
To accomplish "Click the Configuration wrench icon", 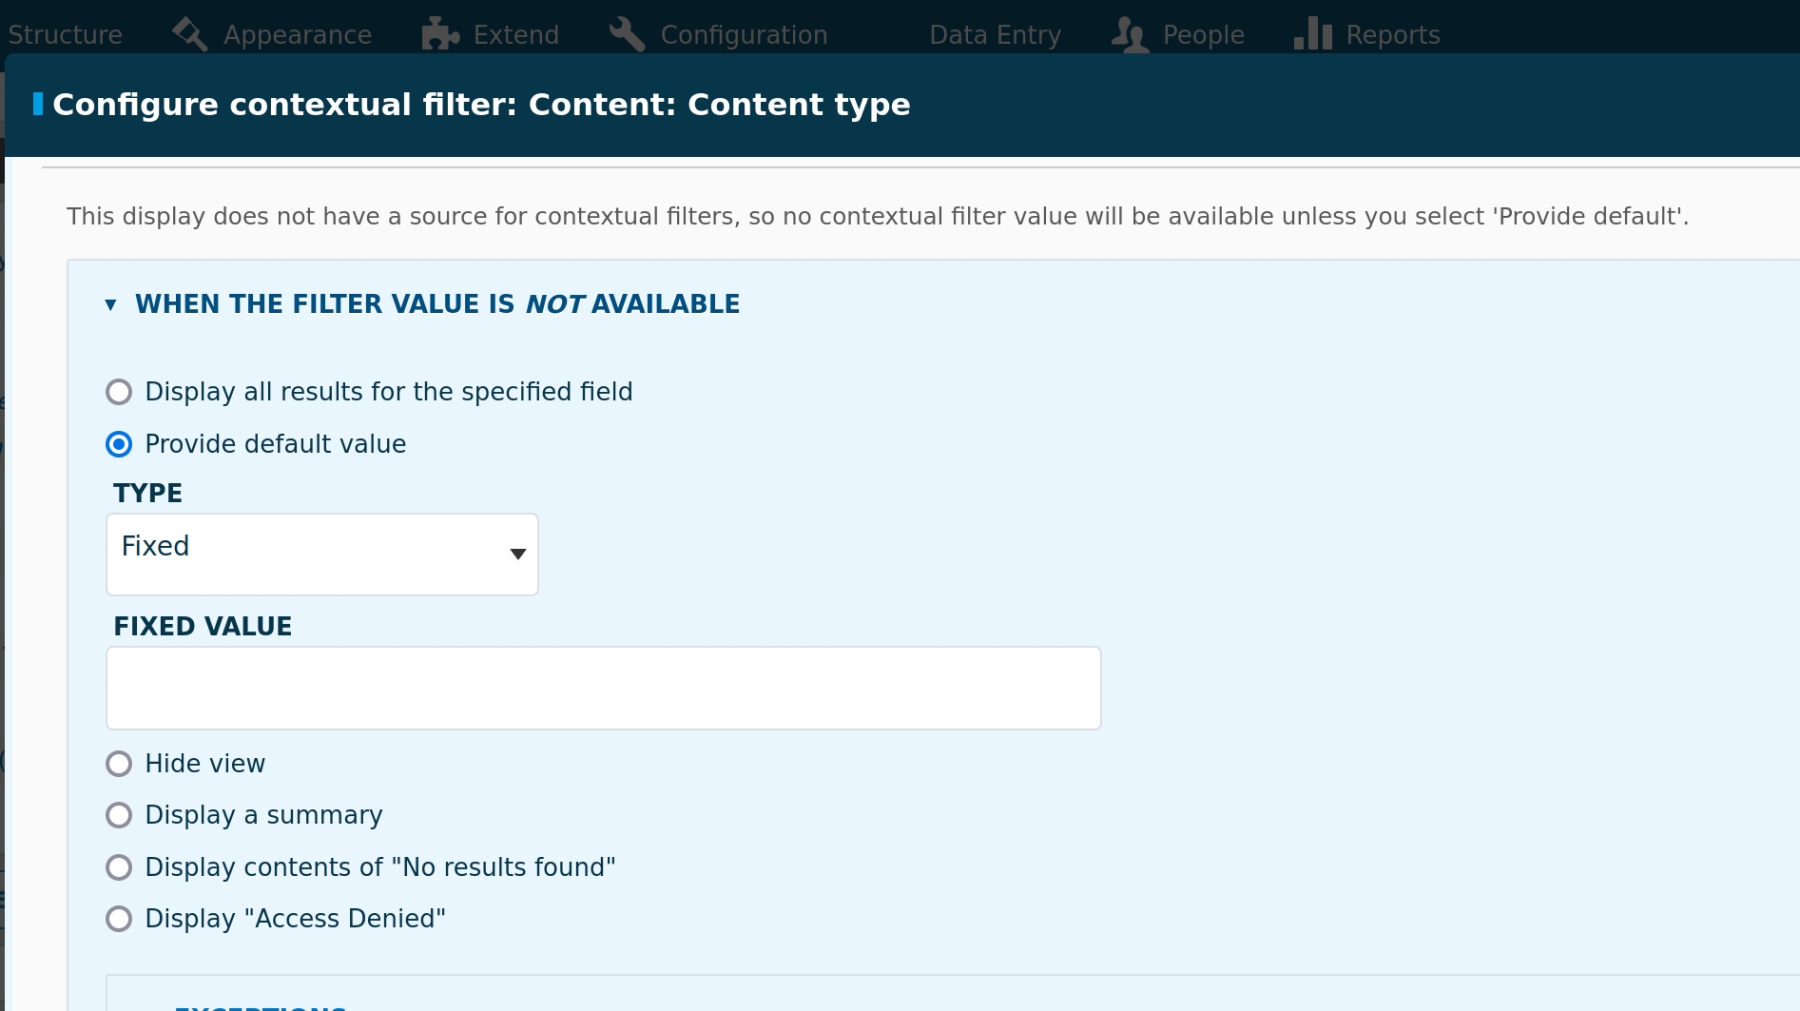I will point(627,34).
